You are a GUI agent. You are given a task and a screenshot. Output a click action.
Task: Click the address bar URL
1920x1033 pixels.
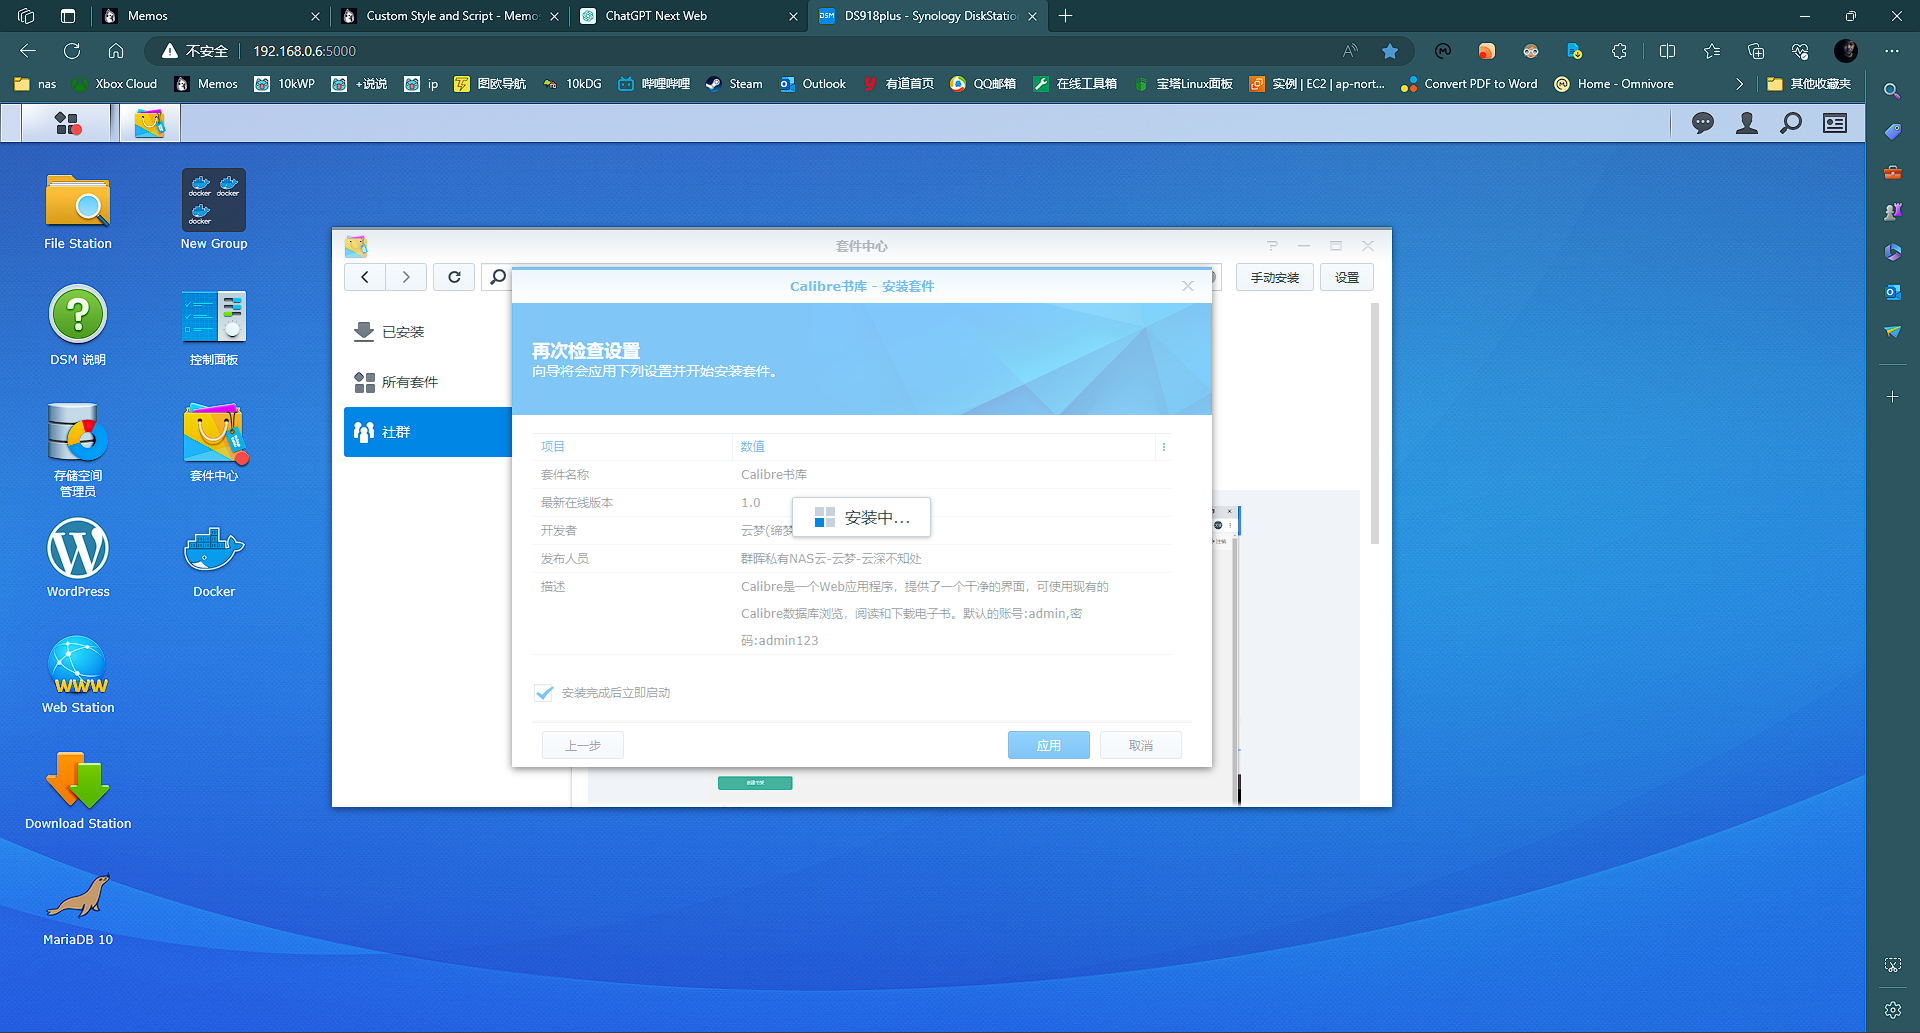point(304,51)
